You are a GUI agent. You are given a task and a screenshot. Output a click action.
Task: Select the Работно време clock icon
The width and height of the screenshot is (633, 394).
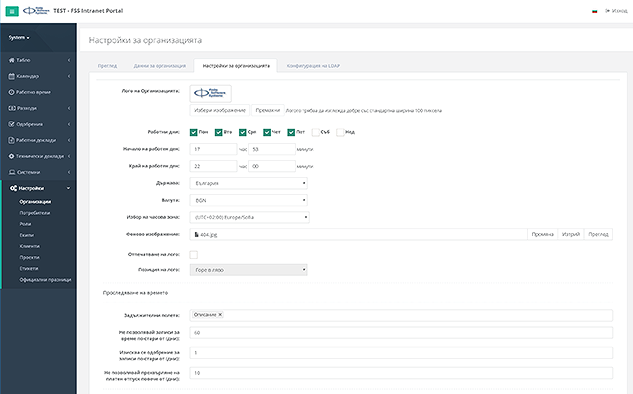tap(11, 92)
